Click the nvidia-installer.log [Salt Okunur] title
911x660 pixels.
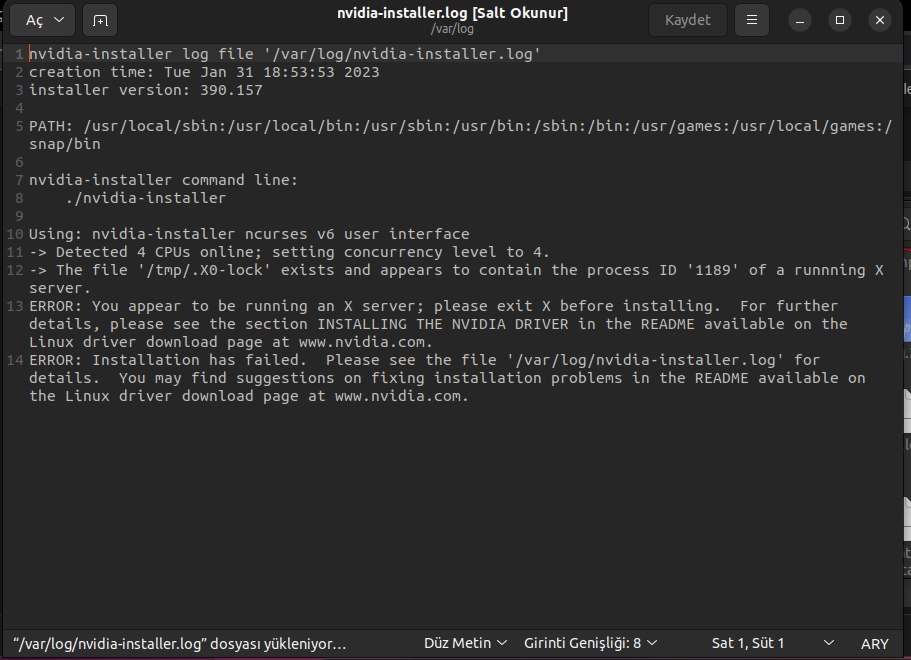point(452,13)
